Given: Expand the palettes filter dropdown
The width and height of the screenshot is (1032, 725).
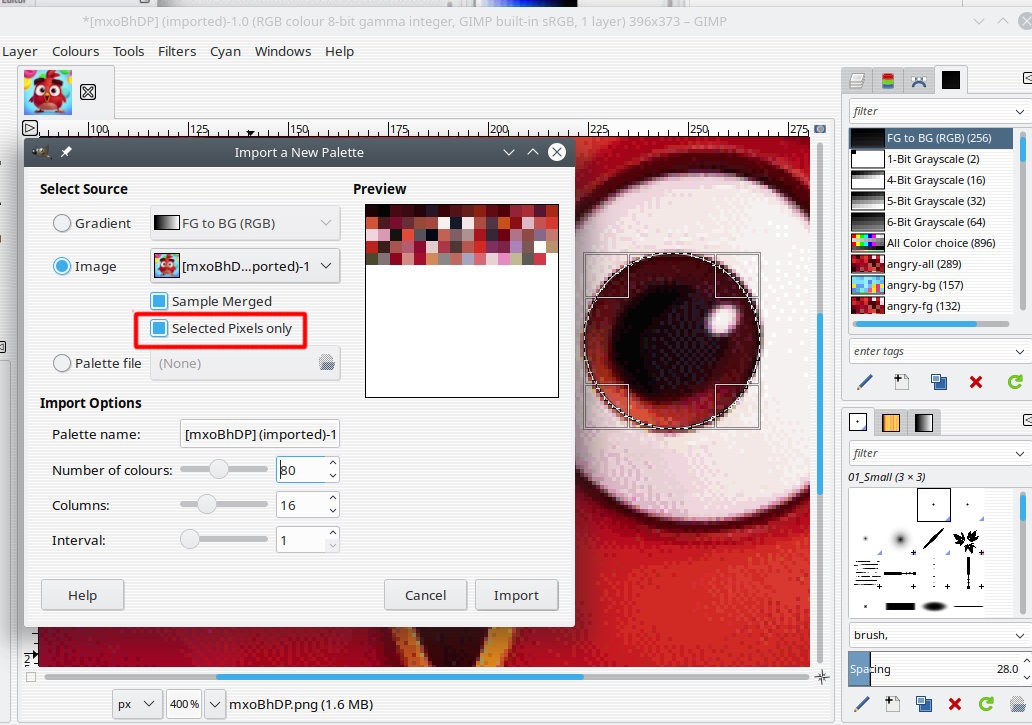Looking at the screenshot, I should pyautogui.click(x=1019, y=111).
